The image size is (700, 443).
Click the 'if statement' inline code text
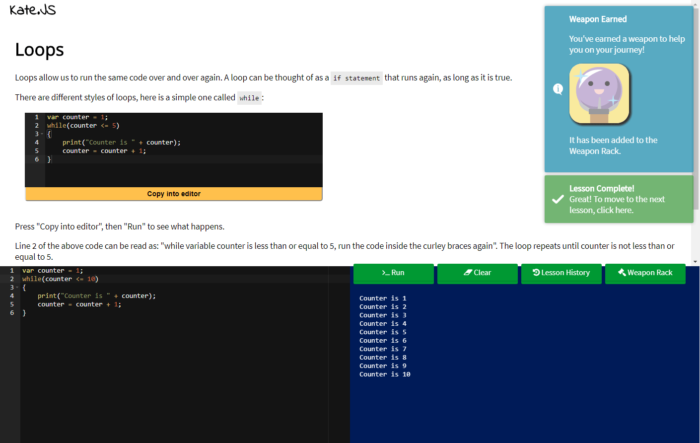click(x=357, y=77)
